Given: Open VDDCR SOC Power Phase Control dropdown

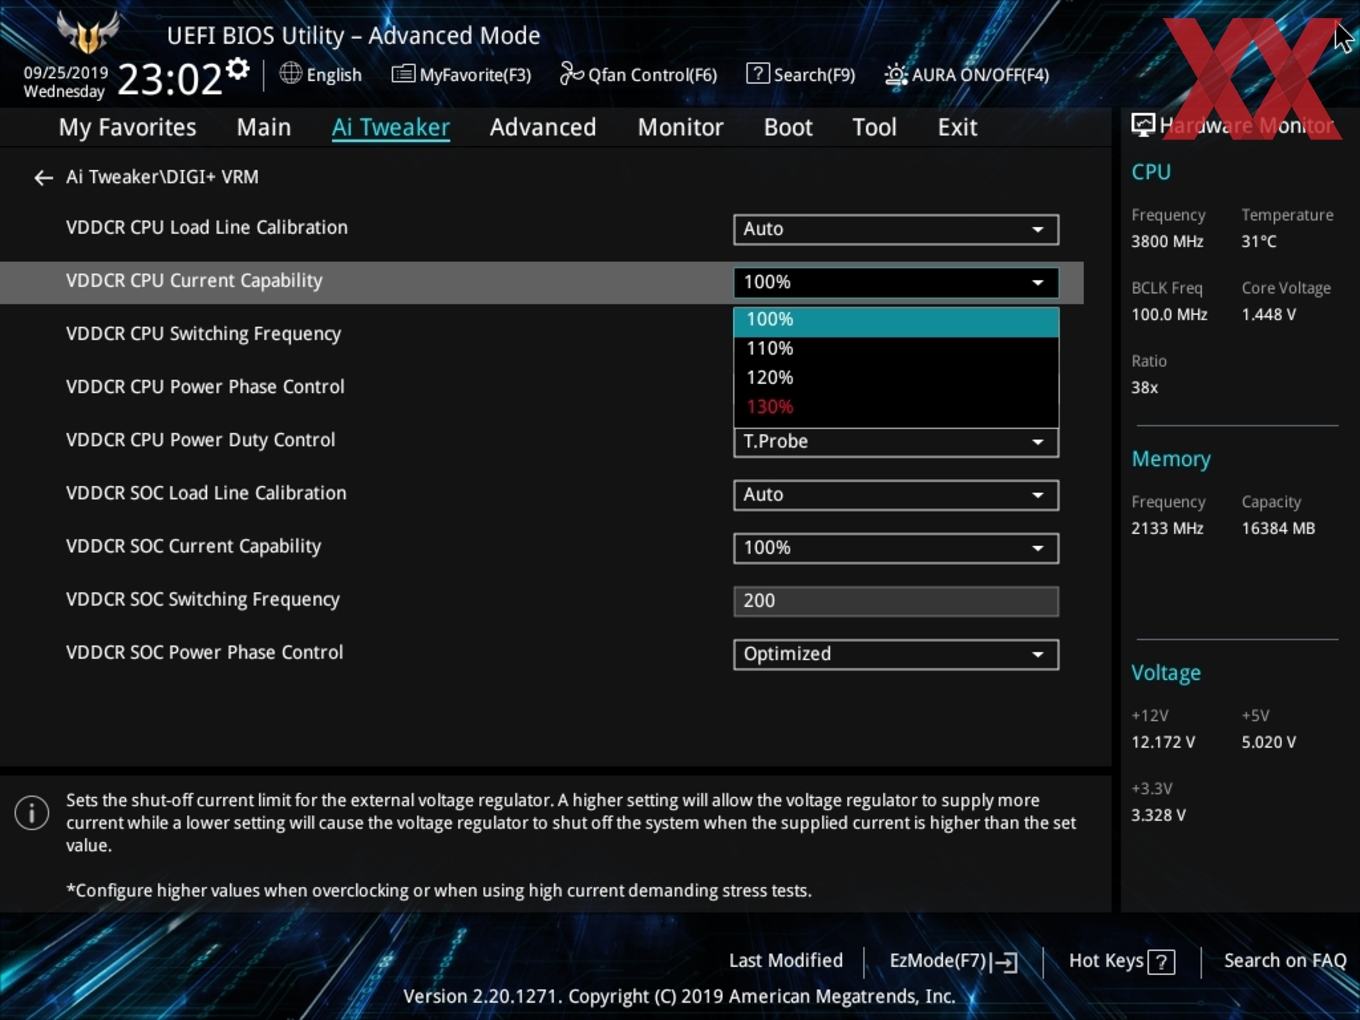Looking at the screenshot, I should coord(896,654).
